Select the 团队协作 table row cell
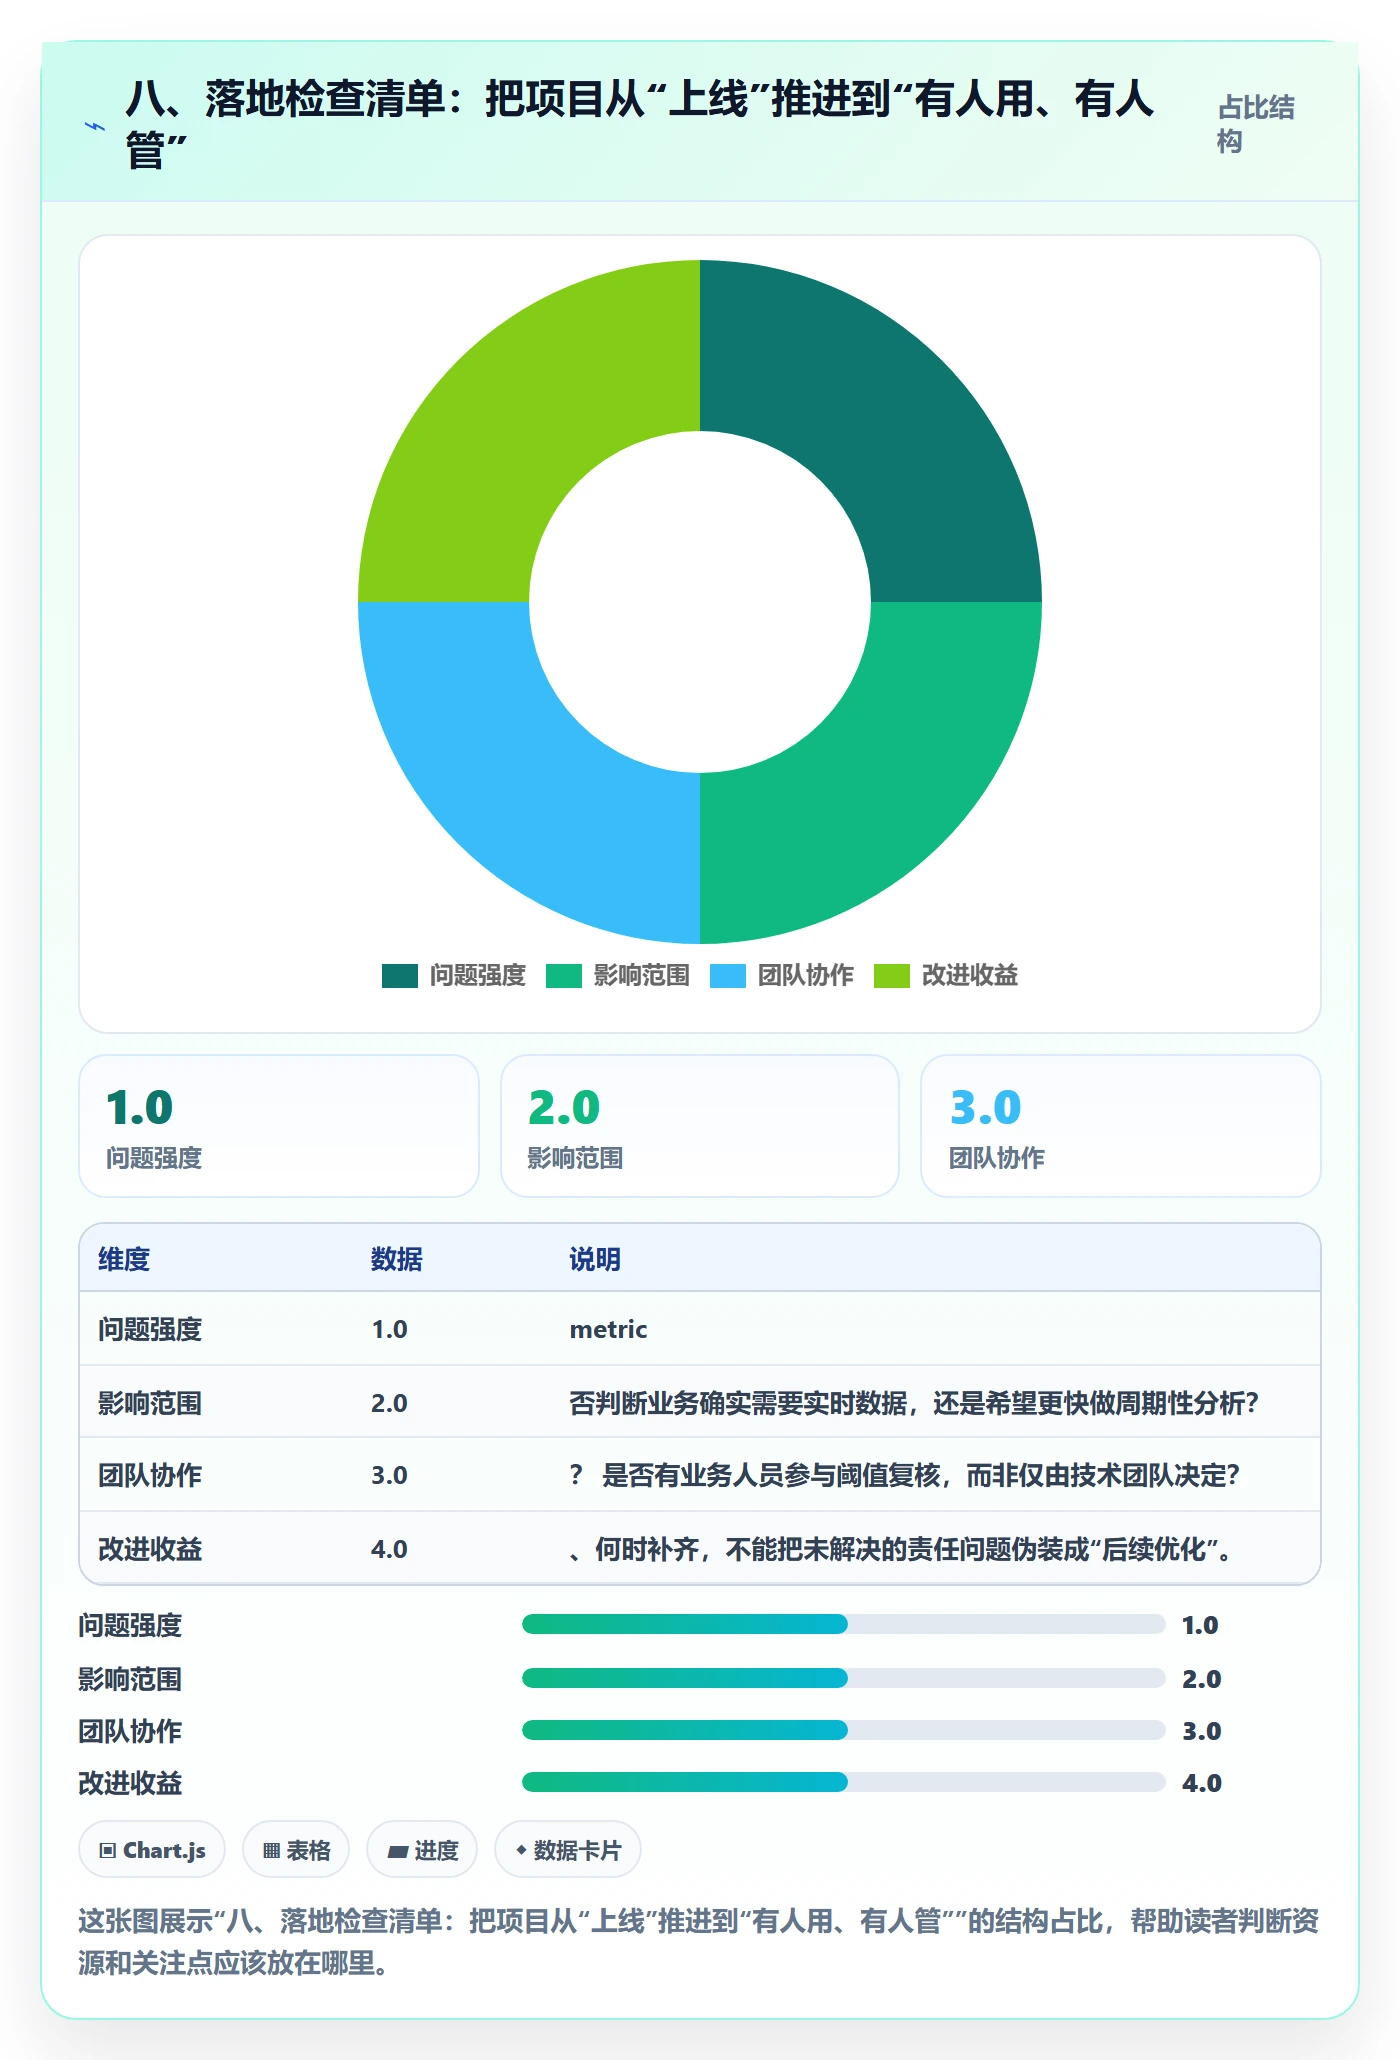1400x2060 pixels. (x=150, y=1475)
